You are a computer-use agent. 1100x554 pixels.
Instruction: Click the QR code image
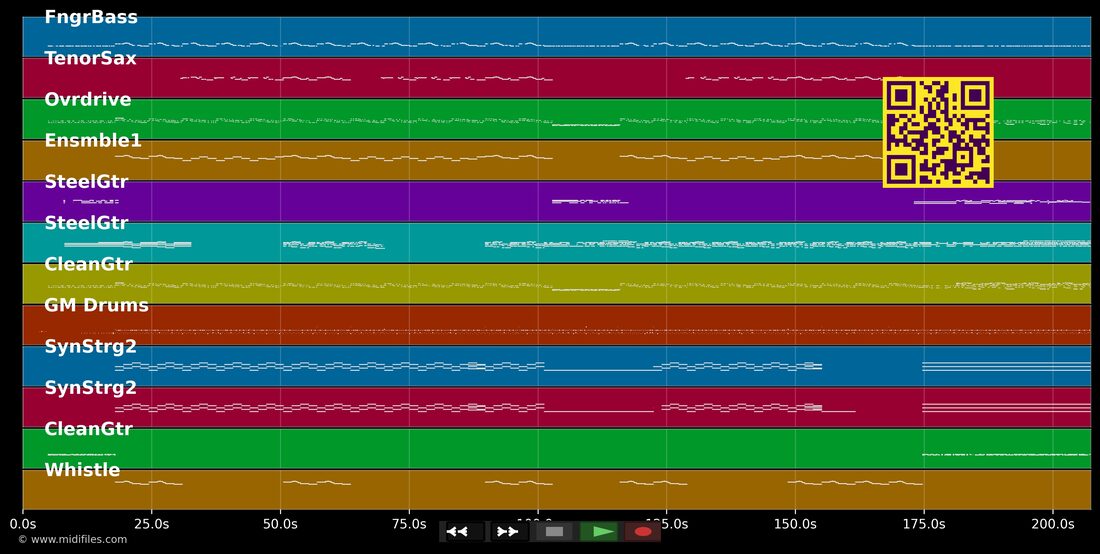point(938,133)
